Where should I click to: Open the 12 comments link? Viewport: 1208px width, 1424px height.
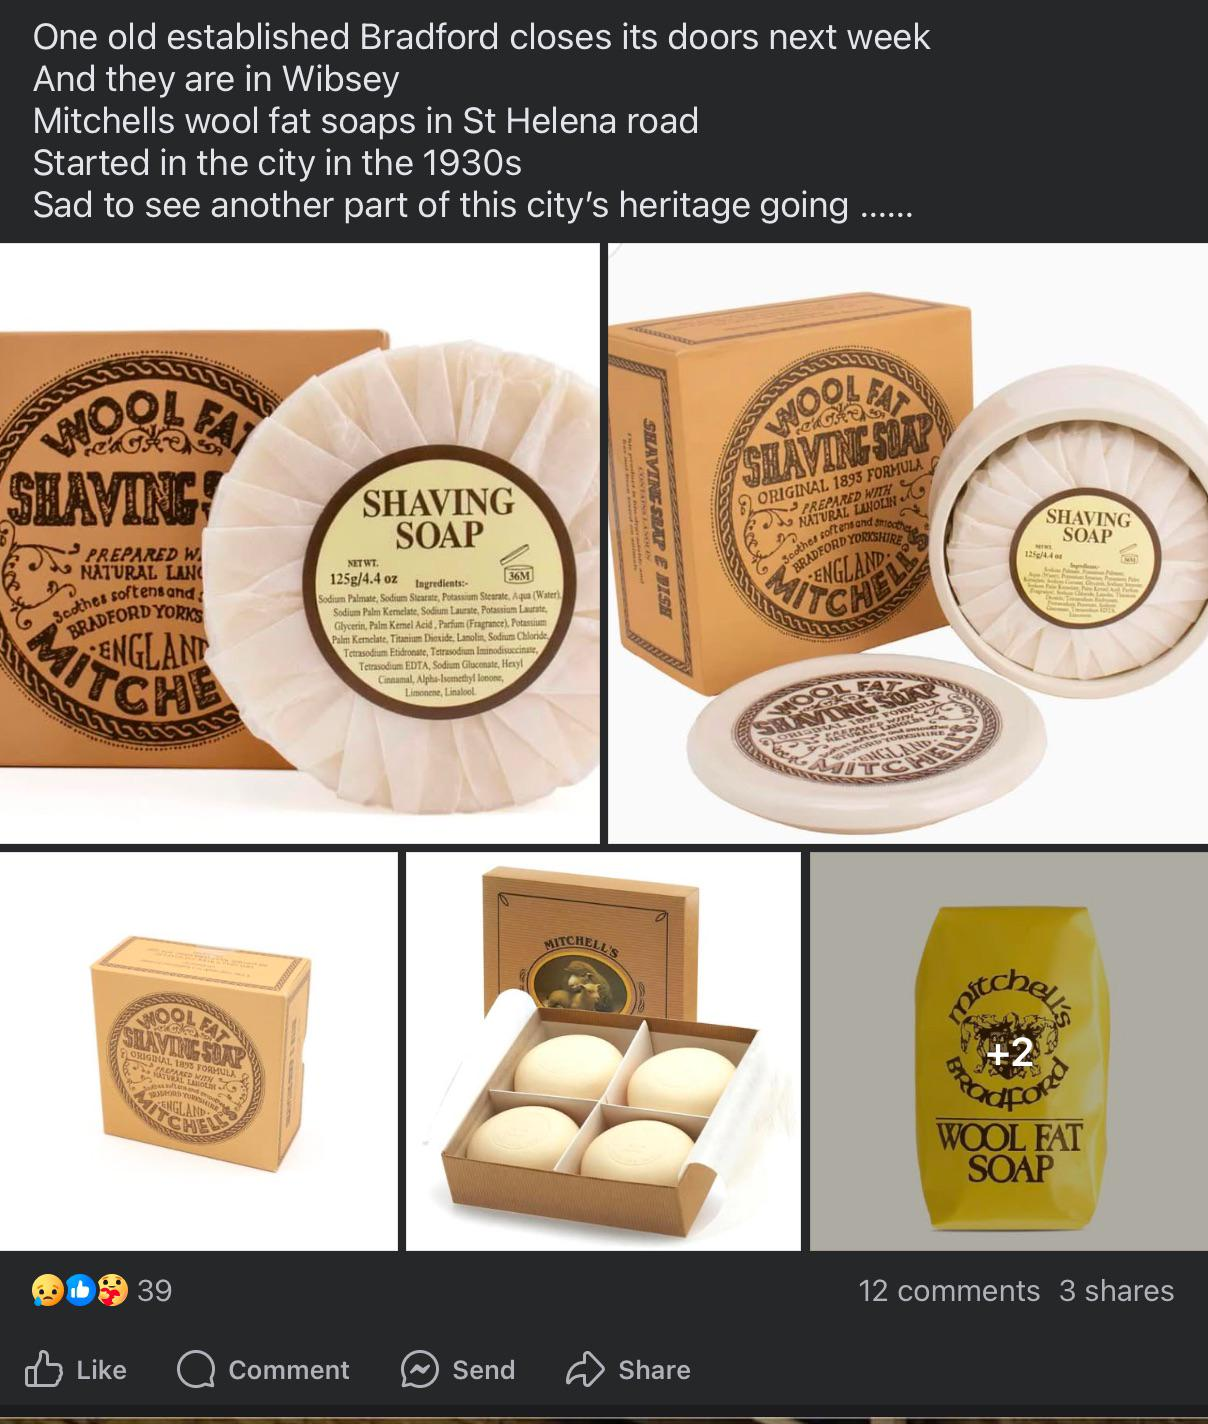949,1291
